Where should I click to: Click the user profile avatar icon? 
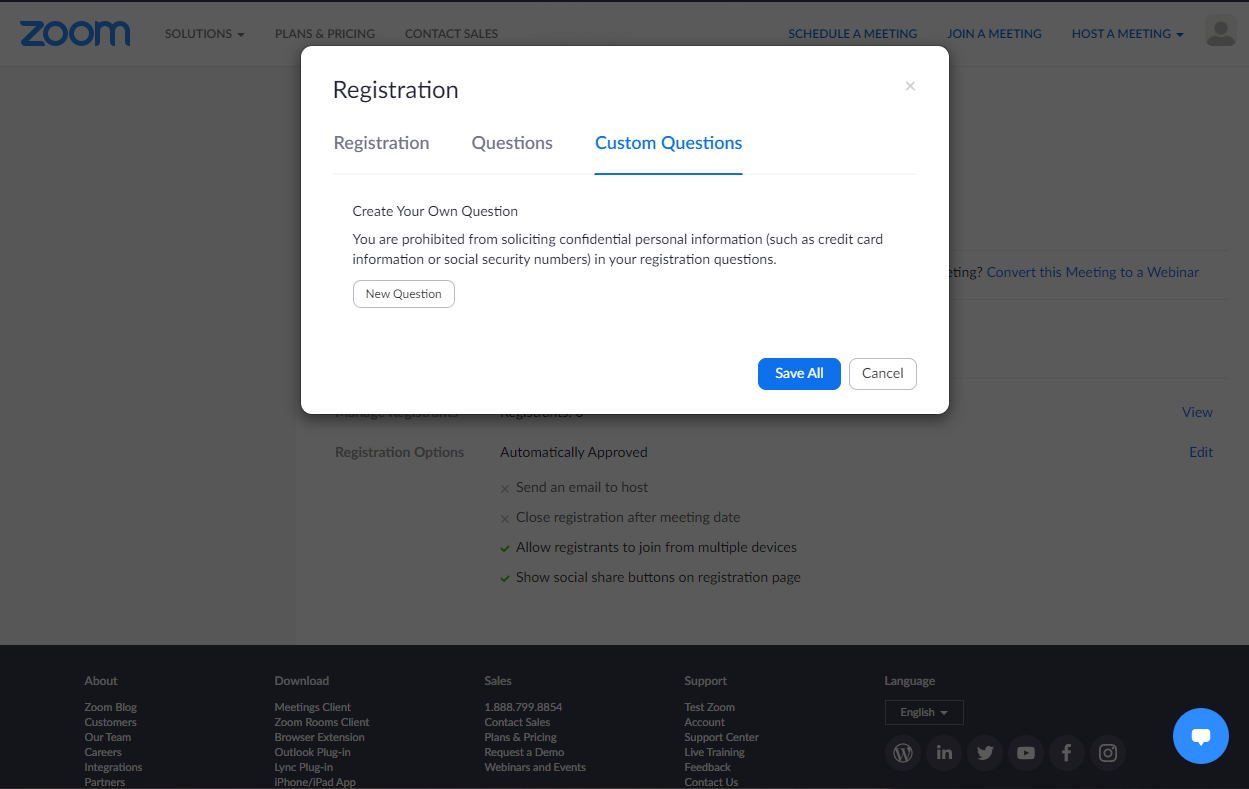click(1221, 32)
